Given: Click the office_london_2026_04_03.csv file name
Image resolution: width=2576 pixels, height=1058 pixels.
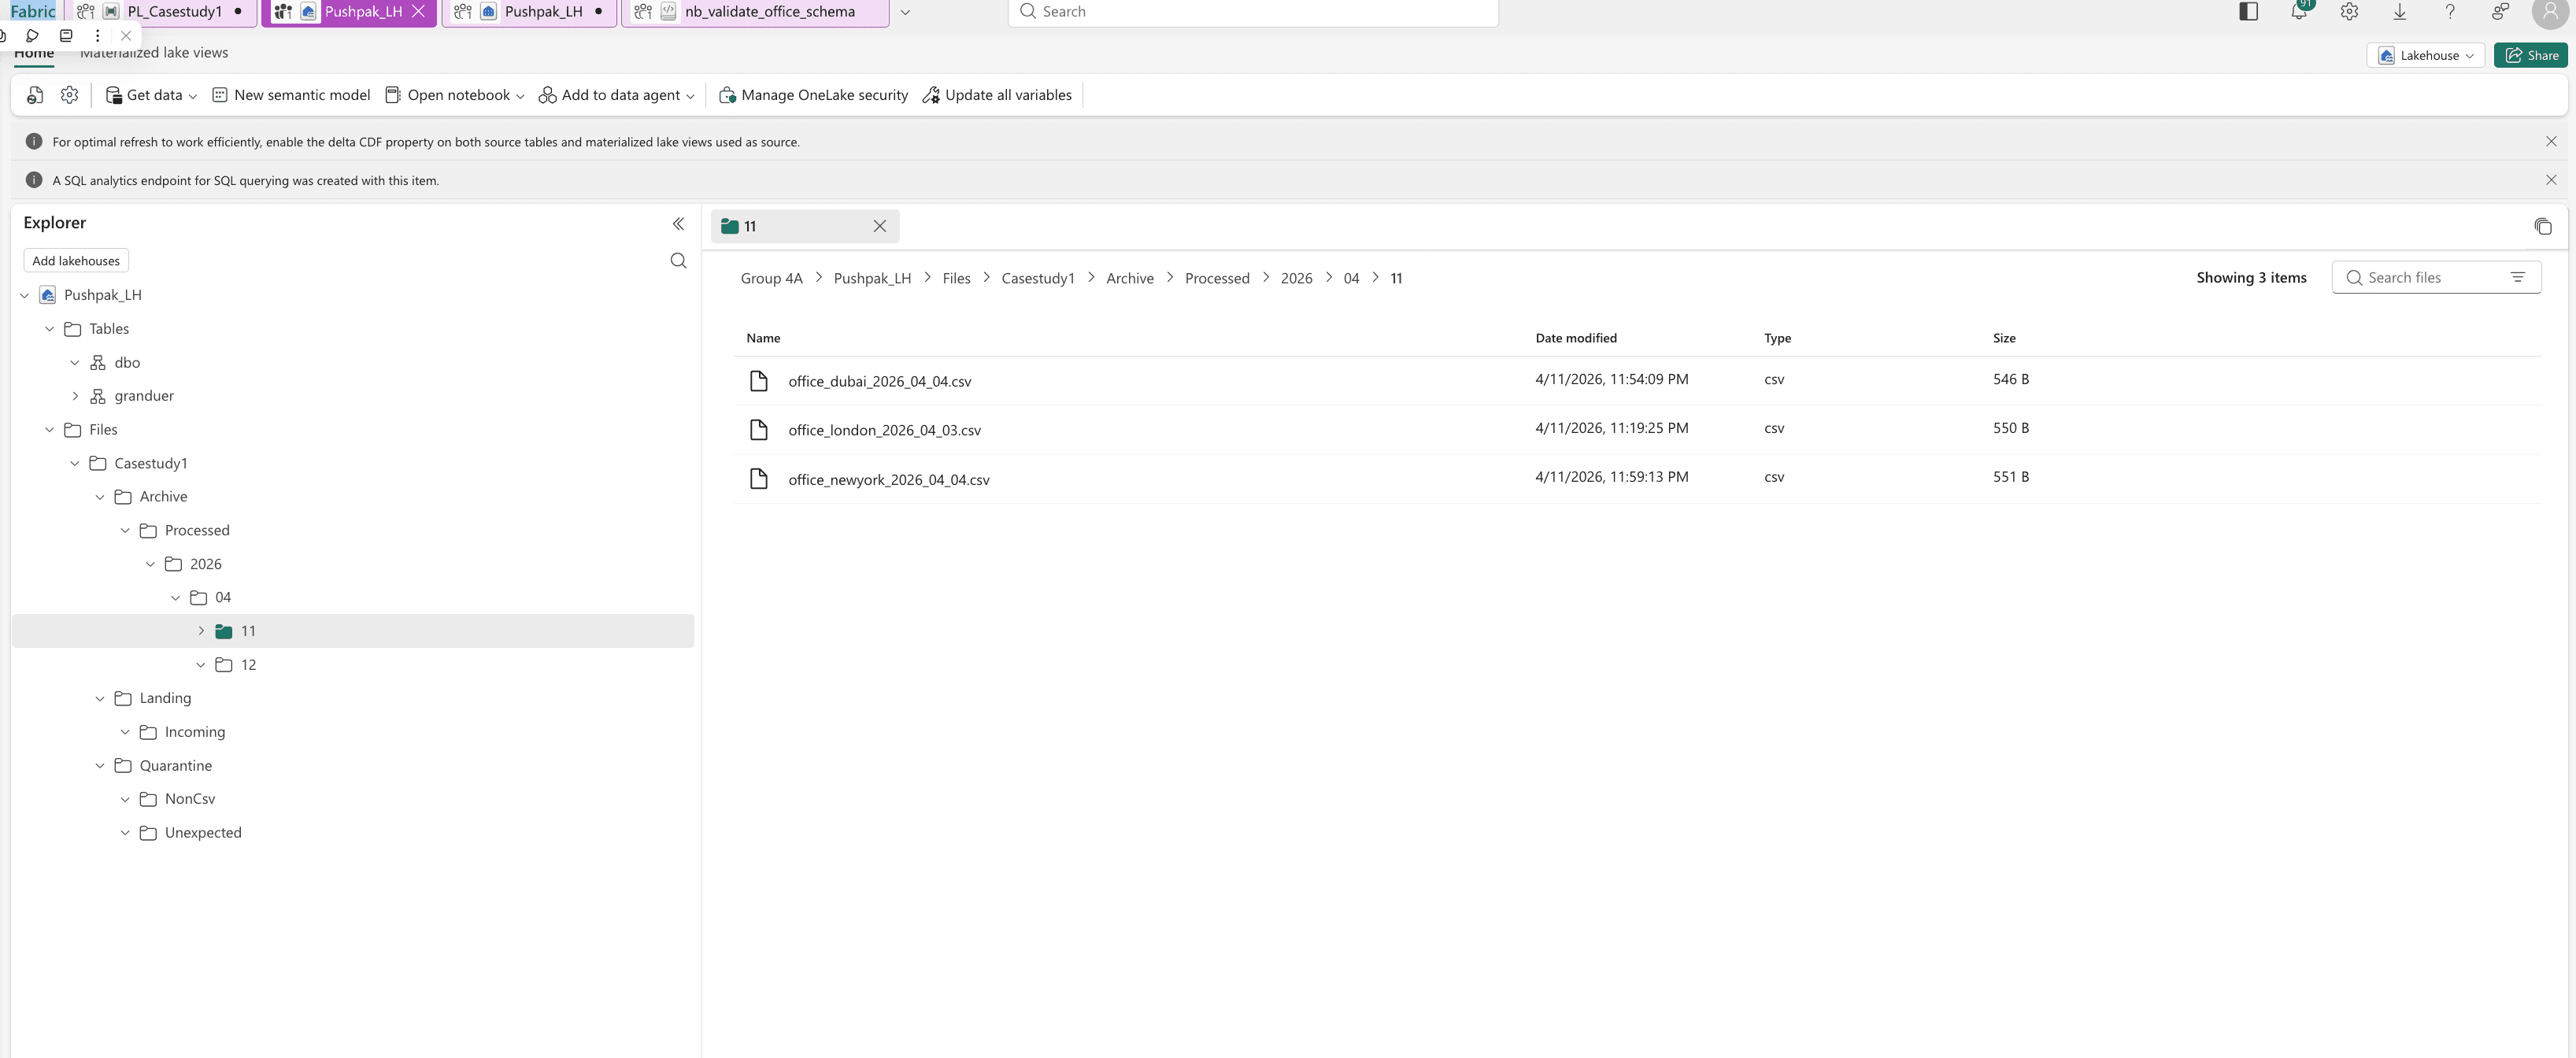Looking at the screenshot, I should point(884,431).
